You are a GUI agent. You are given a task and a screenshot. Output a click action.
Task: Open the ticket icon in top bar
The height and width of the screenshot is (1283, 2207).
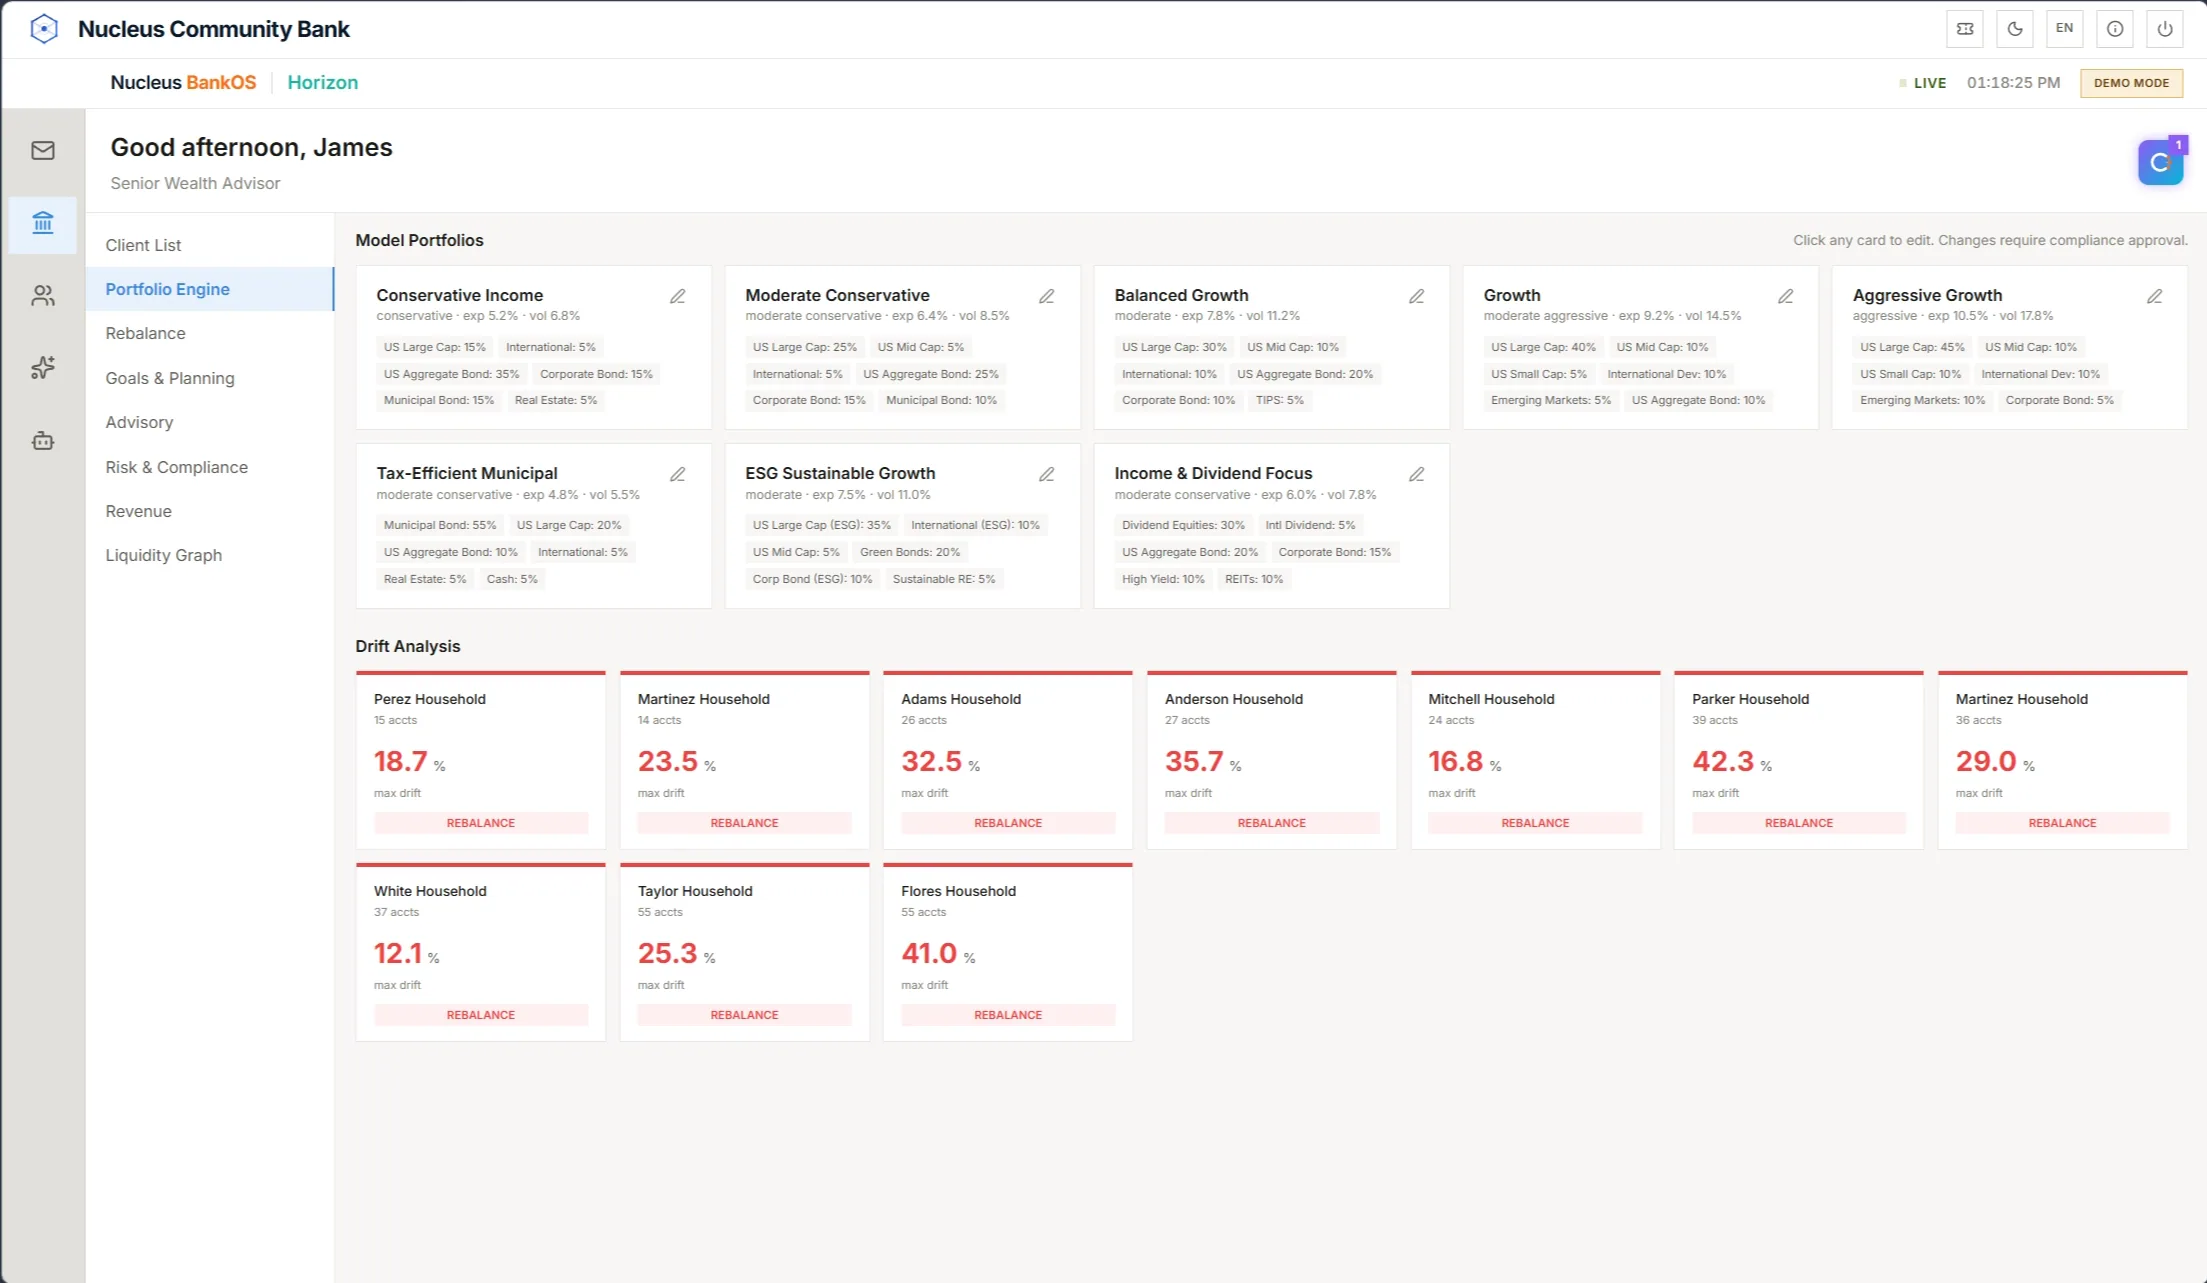(1965, 29)
